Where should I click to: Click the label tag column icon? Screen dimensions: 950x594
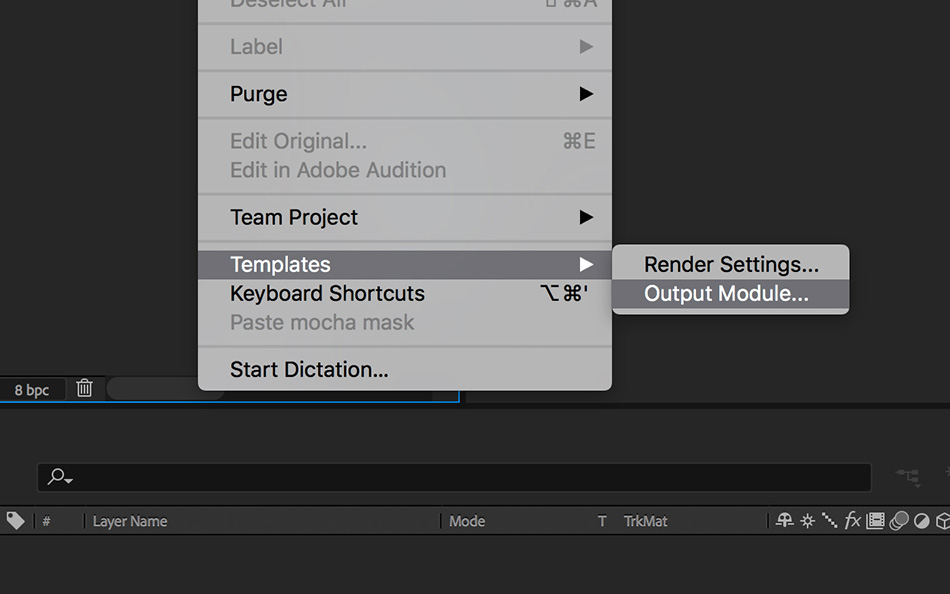coord(15,520)
